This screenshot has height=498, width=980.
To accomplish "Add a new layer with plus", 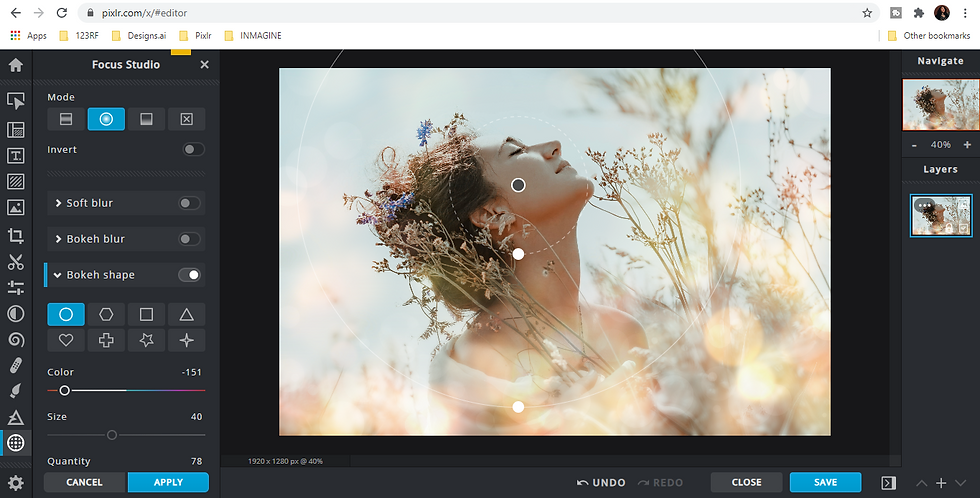I will [x=941, y=483].
